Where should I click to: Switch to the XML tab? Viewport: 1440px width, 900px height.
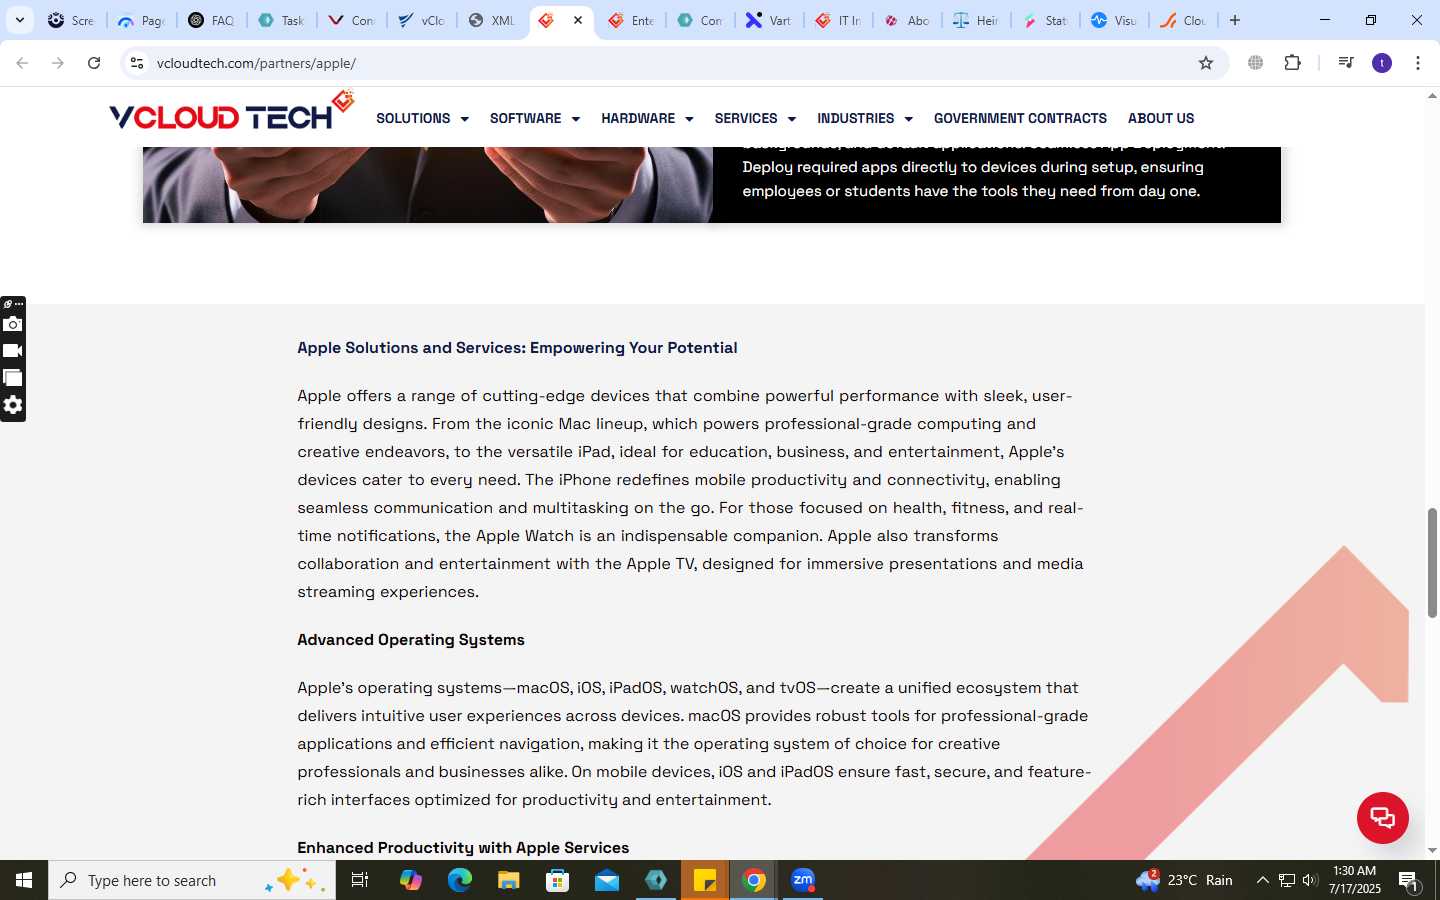[491, 20]
